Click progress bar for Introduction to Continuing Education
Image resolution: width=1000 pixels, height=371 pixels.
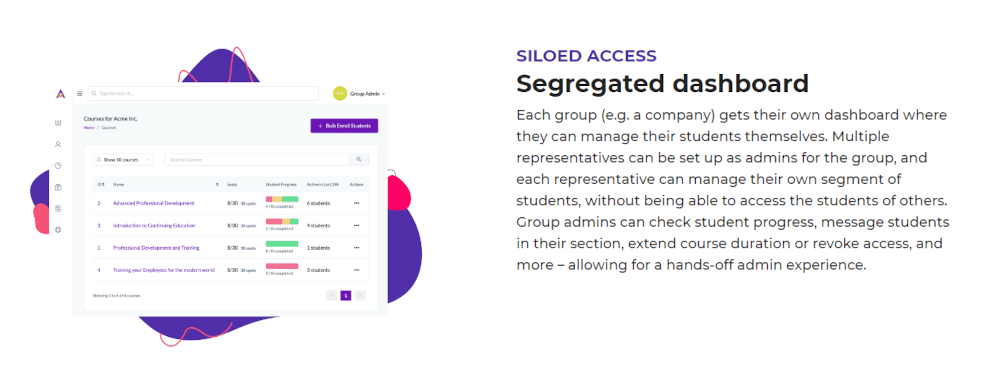coord(282,221)
